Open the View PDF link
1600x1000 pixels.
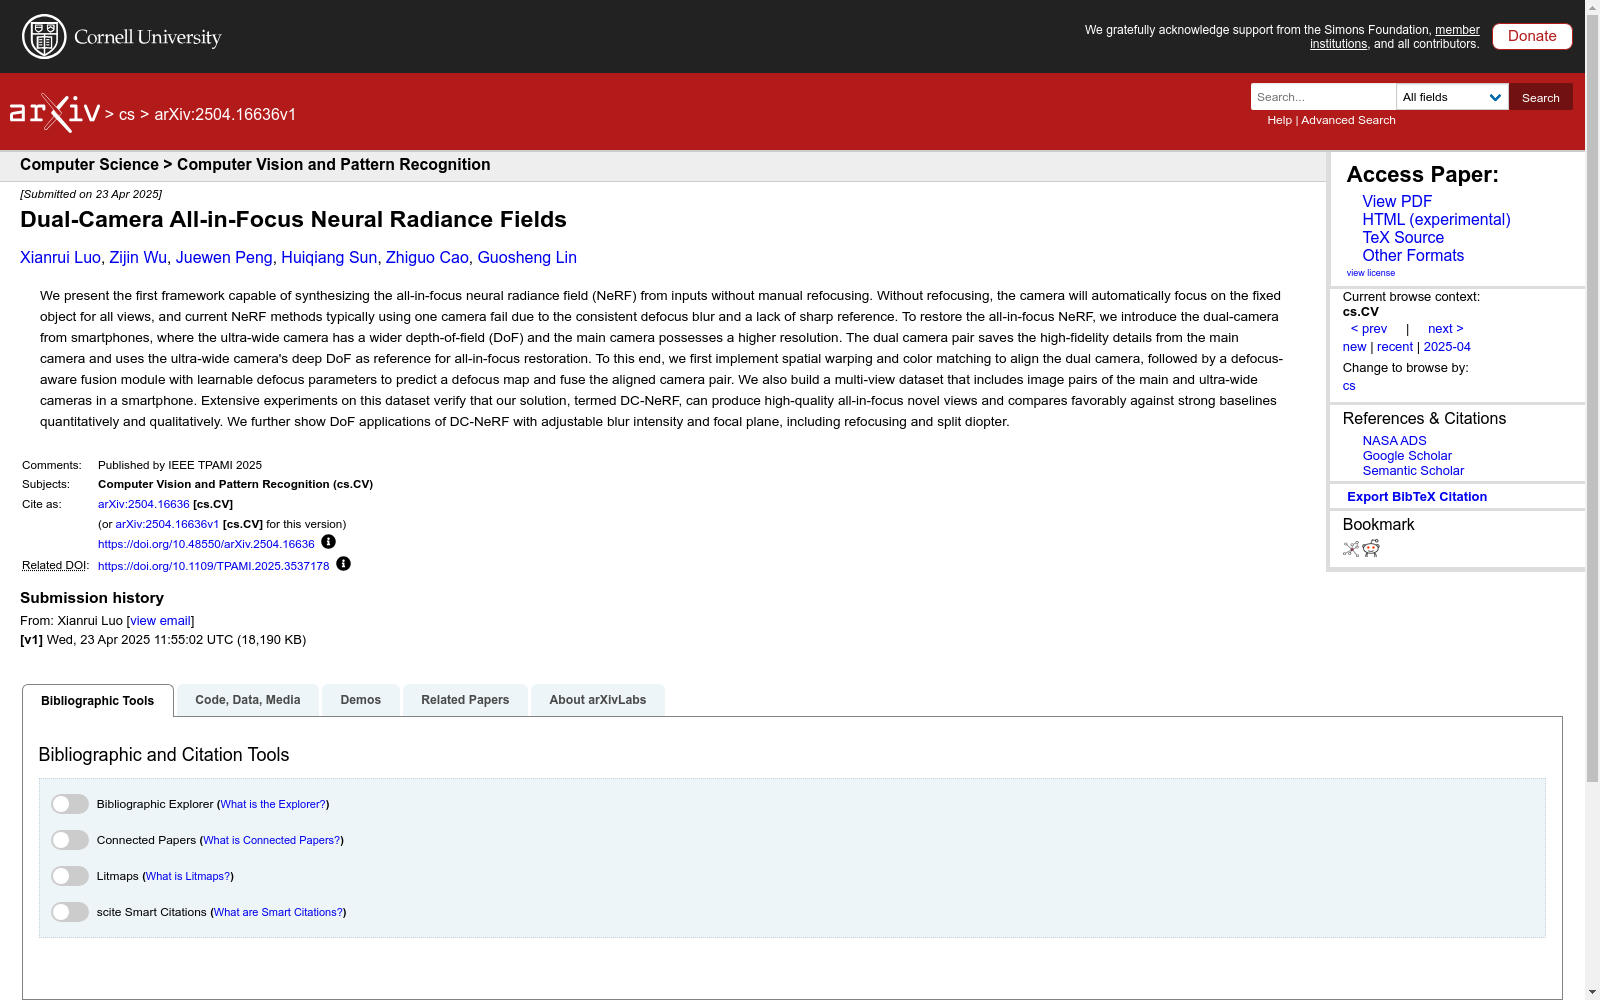(1397, 201)
